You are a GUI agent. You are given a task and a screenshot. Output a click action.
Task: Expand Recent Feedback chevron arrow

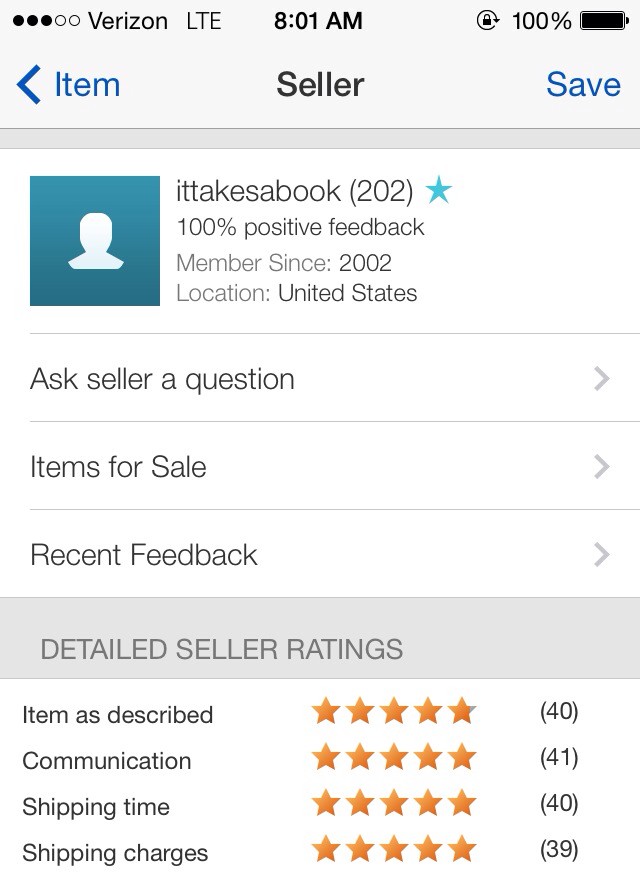click(x=601, y=555)
